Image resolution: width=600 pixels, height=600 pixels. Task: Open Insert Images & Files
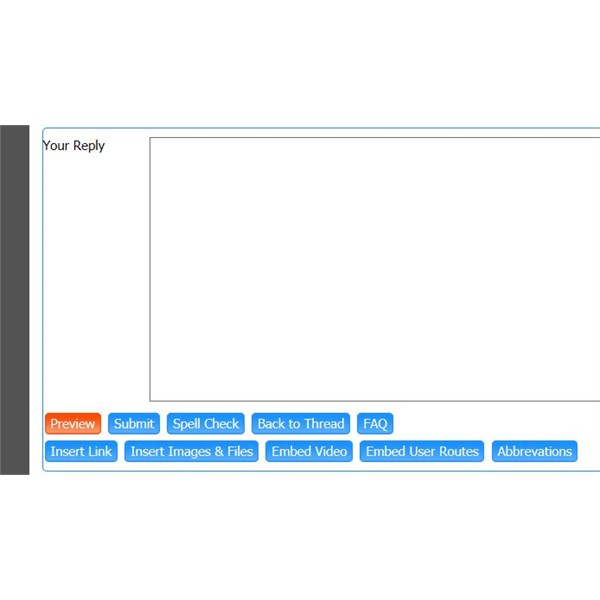click(x=191, y=451)
